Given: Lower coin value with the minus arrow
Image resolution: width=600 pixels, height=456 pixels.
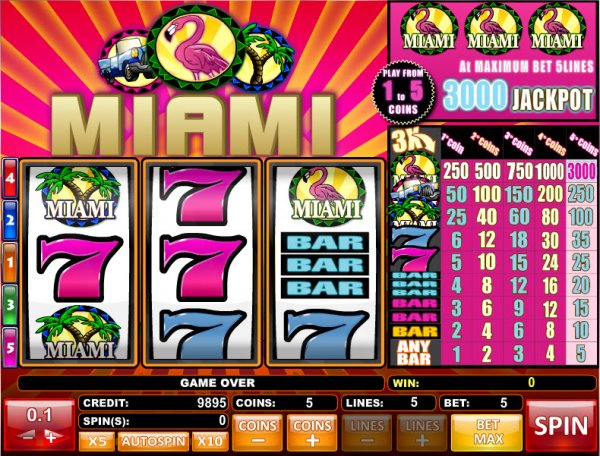Looking at the screenshot, I should pos(26,436).
